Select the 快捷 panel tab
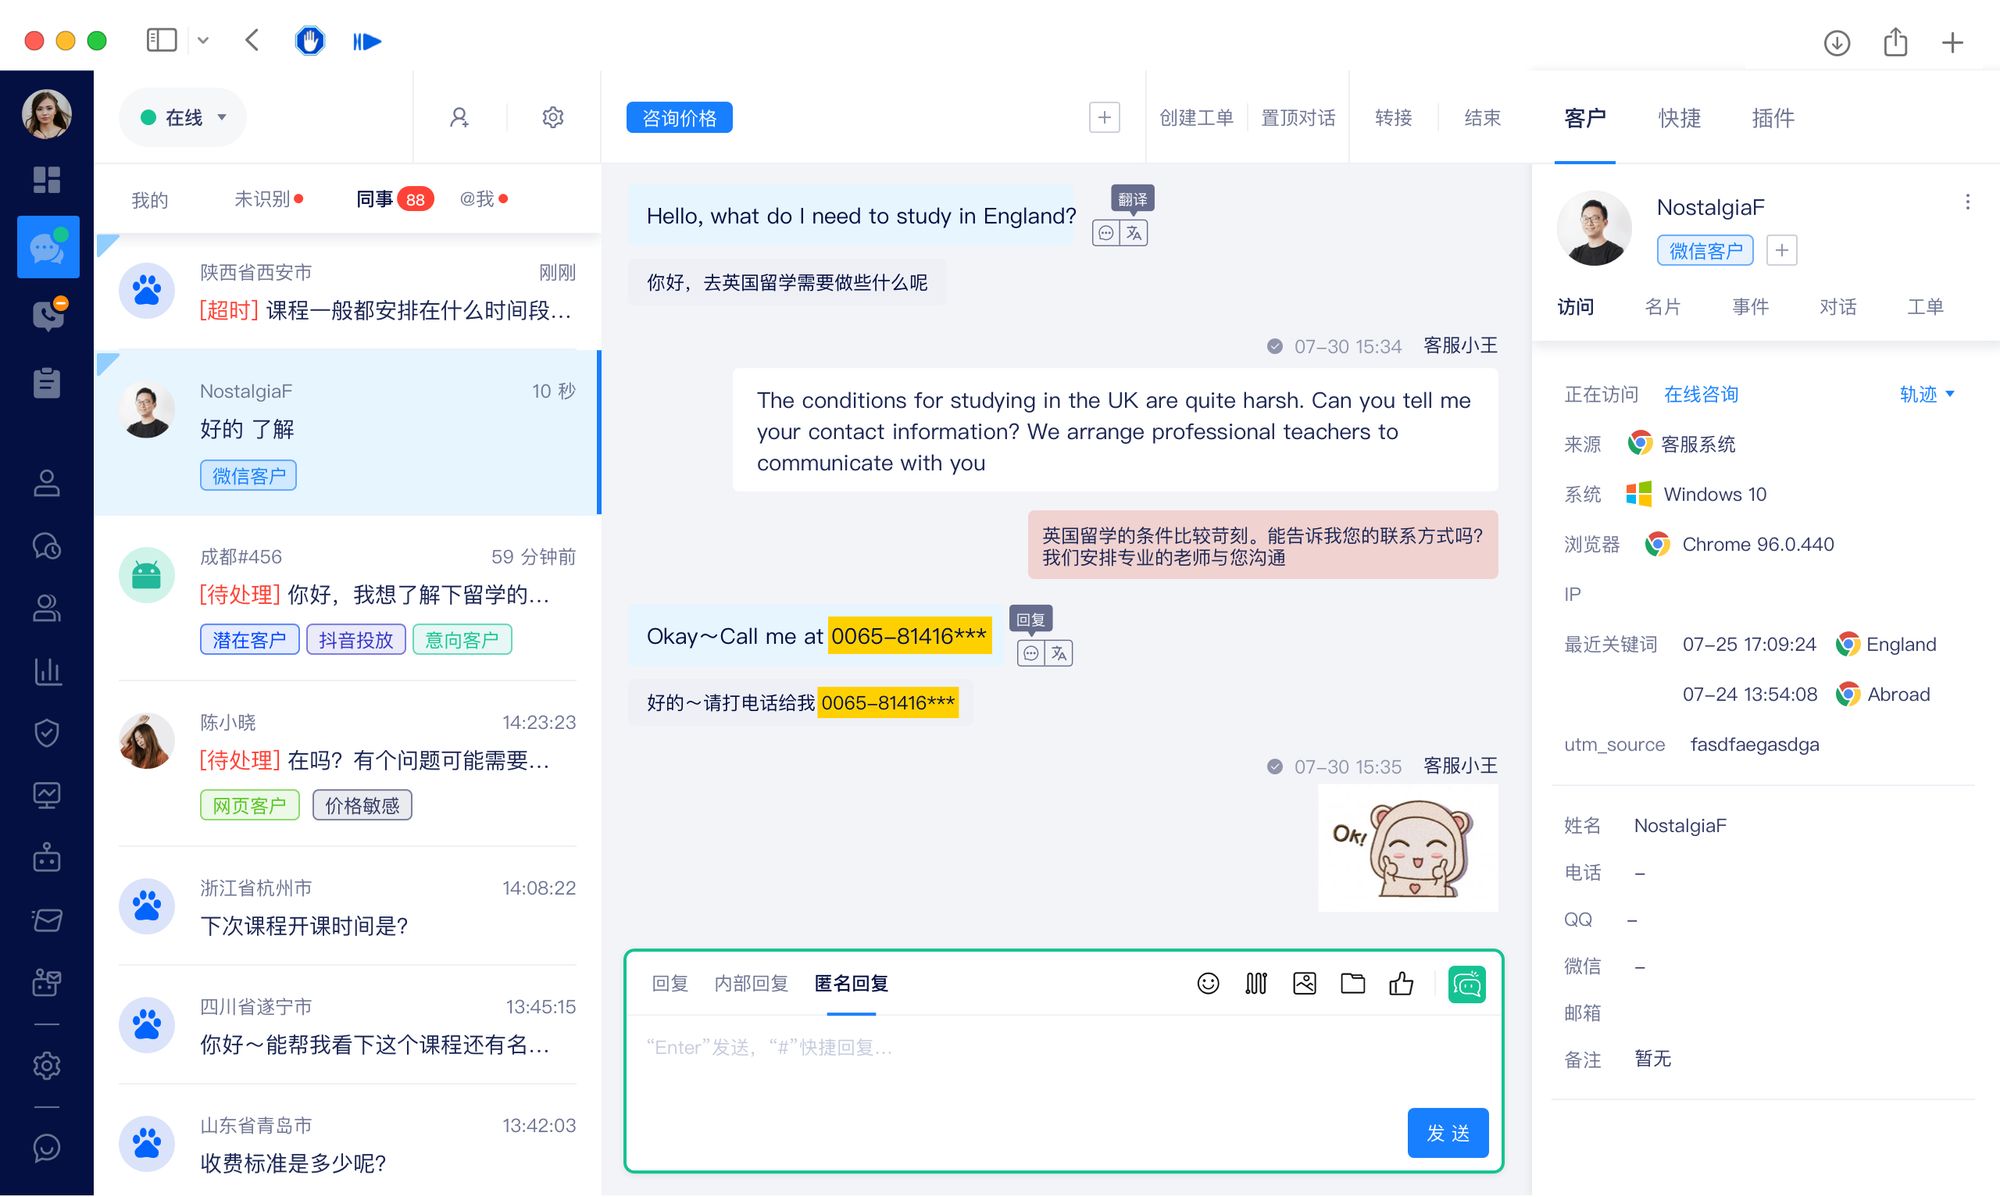Viewport: 2000px width, 1197px height. coord(1679,118)
